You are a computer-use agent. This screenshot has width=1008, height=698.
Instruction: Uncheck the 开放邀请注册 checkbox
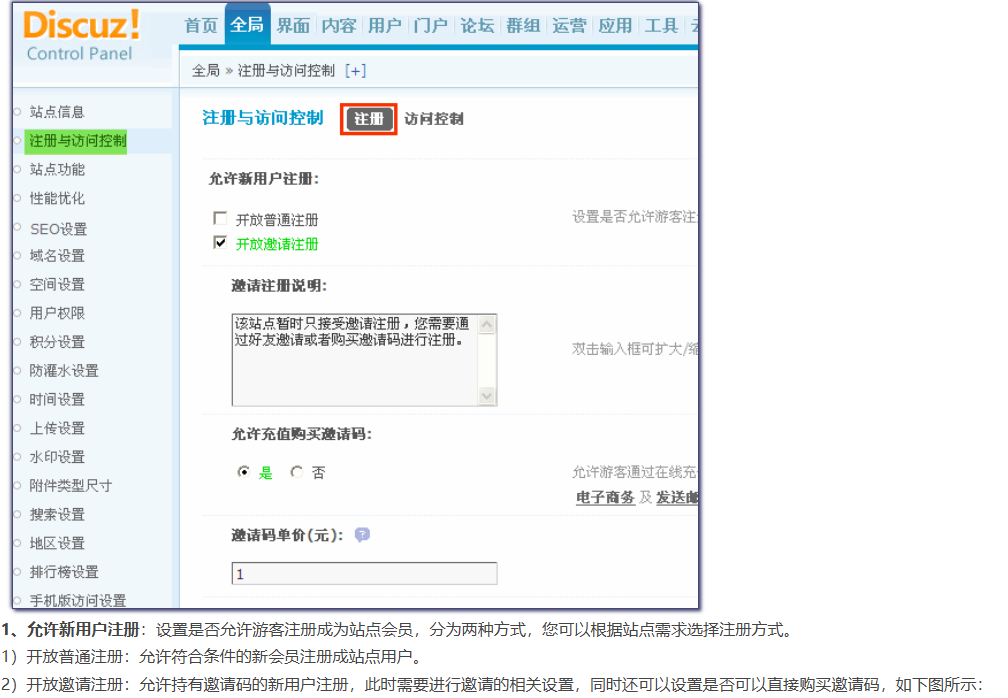[220, 243]
